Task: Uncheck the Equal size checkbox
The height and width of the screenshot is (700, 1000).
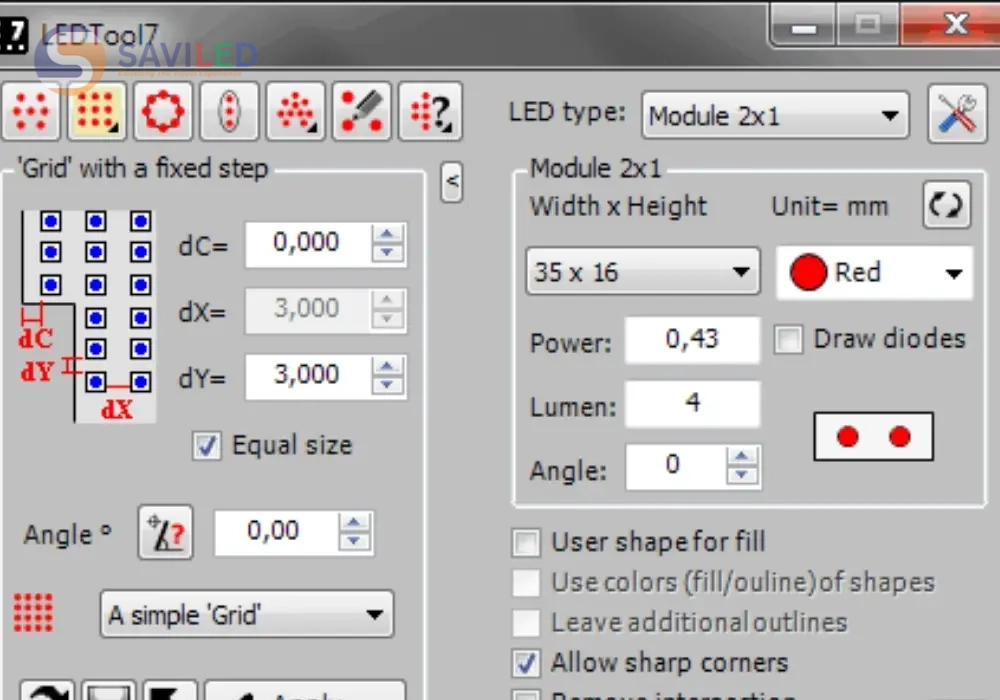Action: tap(207, 446)
